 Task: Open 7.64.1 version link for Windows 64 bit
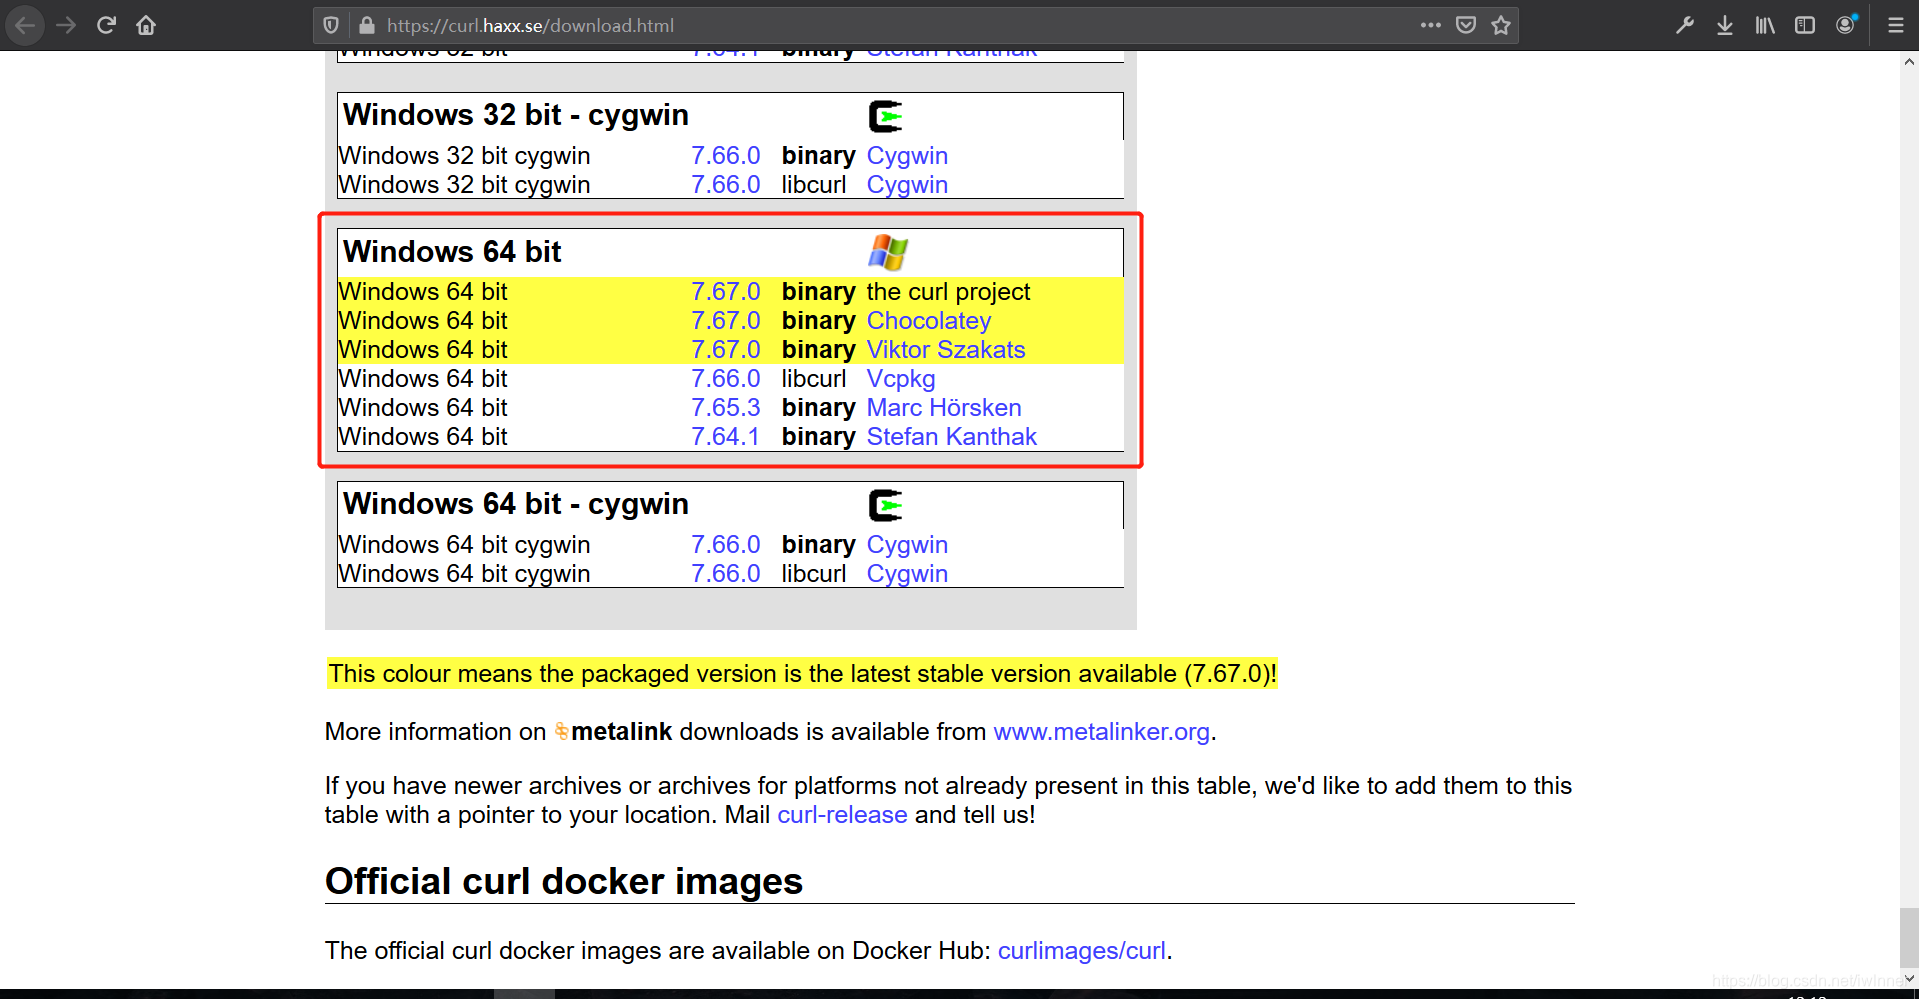pyautogui.click(x=725, y=437)
